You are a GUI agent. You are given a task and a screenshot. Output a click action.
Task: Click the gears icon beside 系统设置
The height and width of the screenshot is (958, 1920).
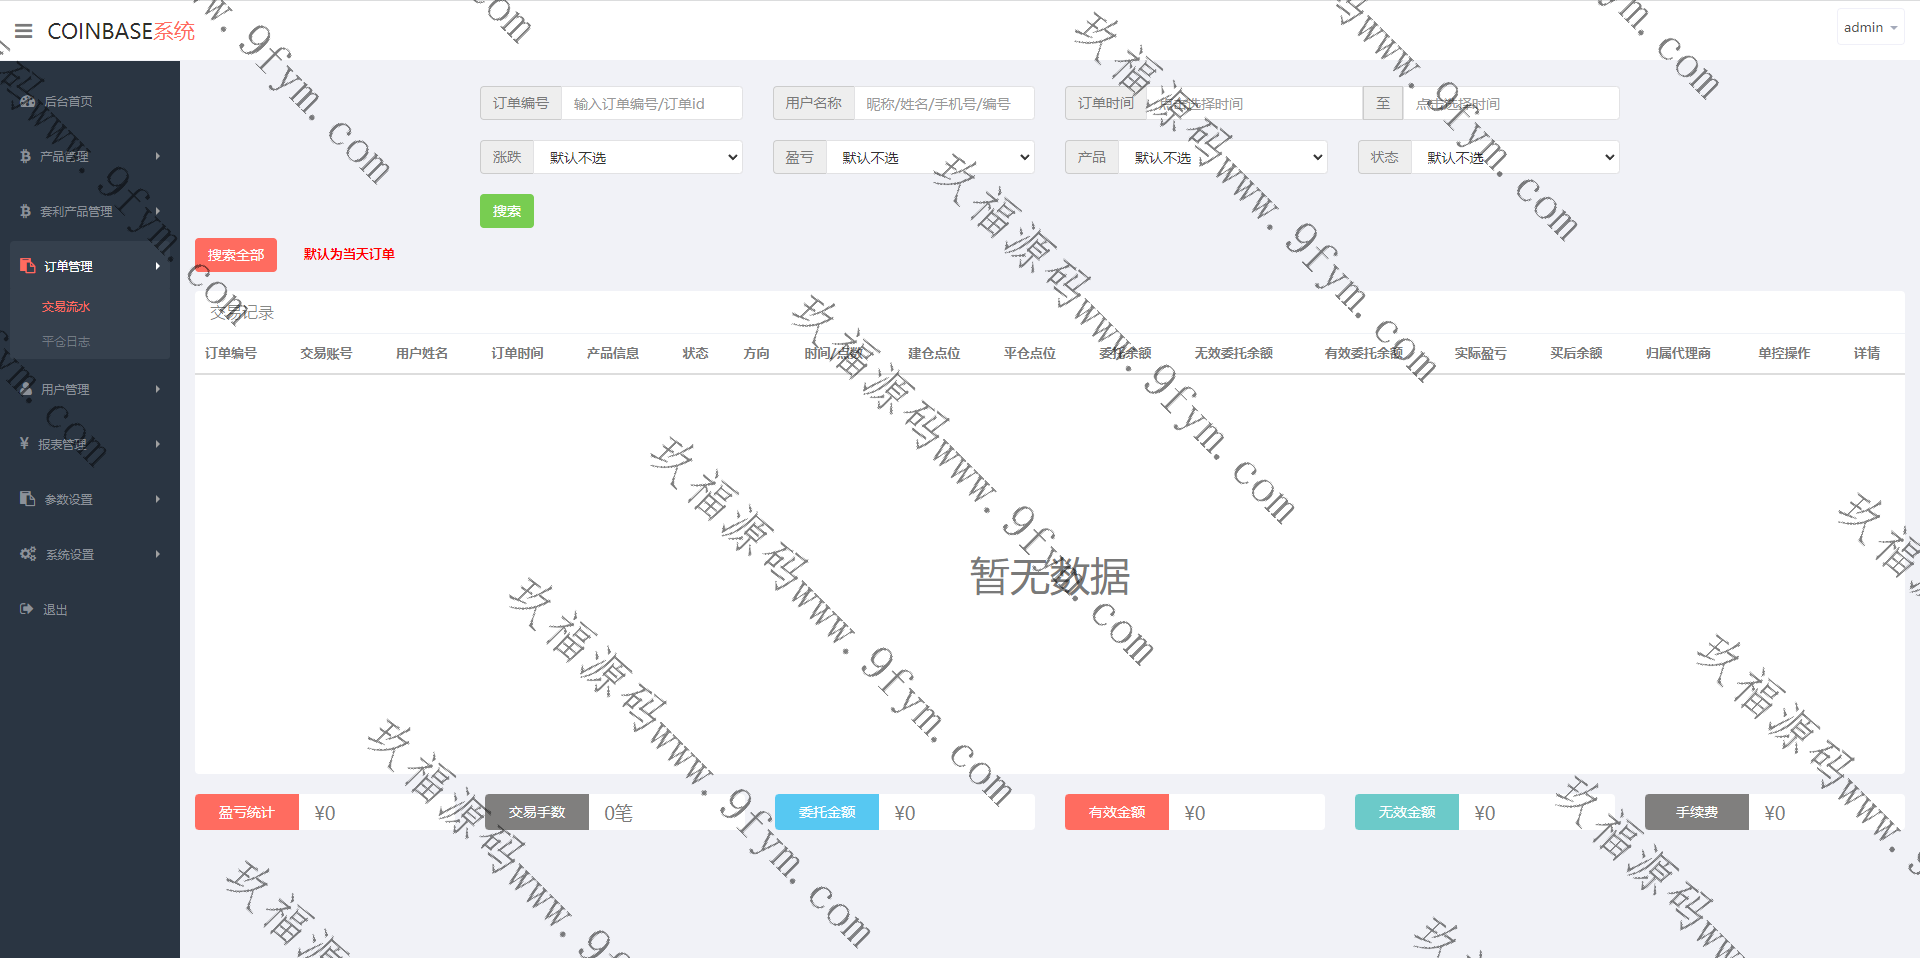[28, 554]
